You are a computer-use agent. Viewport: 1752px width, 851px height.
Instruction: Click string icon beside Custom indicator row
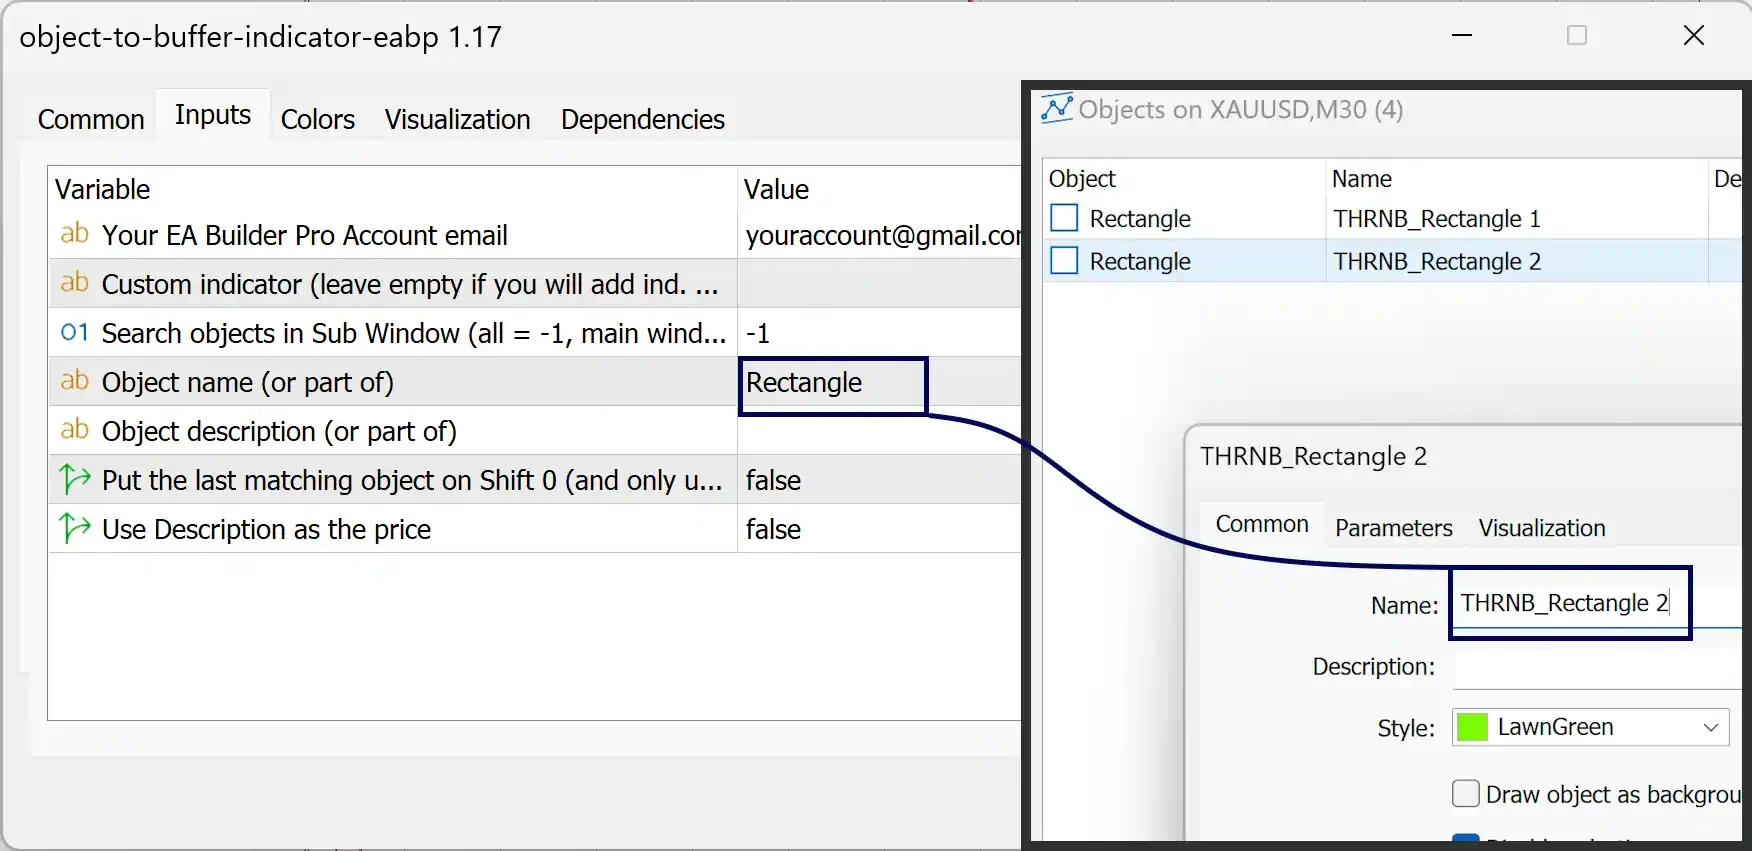pos(75,283)
